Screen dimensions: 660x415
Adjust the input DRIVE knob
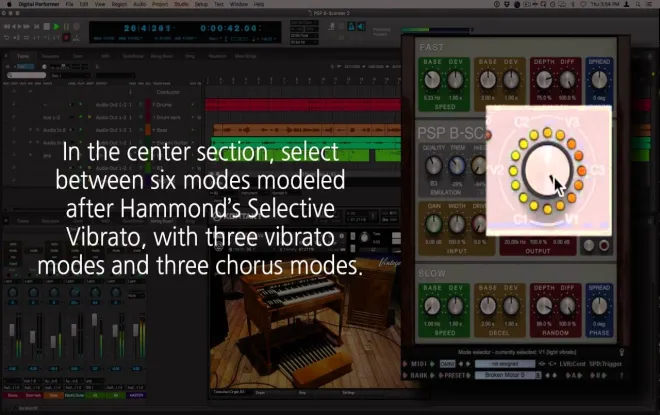click(x=479, y=223)
